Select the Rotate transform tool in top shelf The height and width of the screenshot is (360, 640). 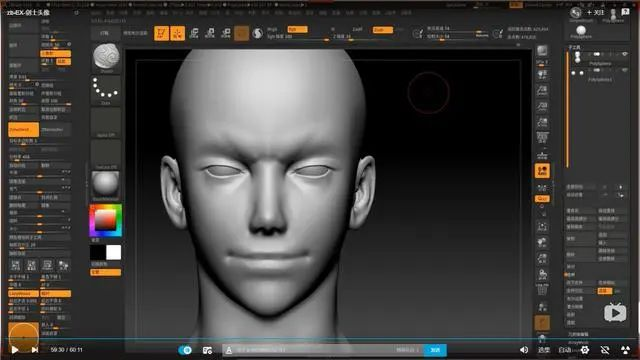click(x=226, y=33)
